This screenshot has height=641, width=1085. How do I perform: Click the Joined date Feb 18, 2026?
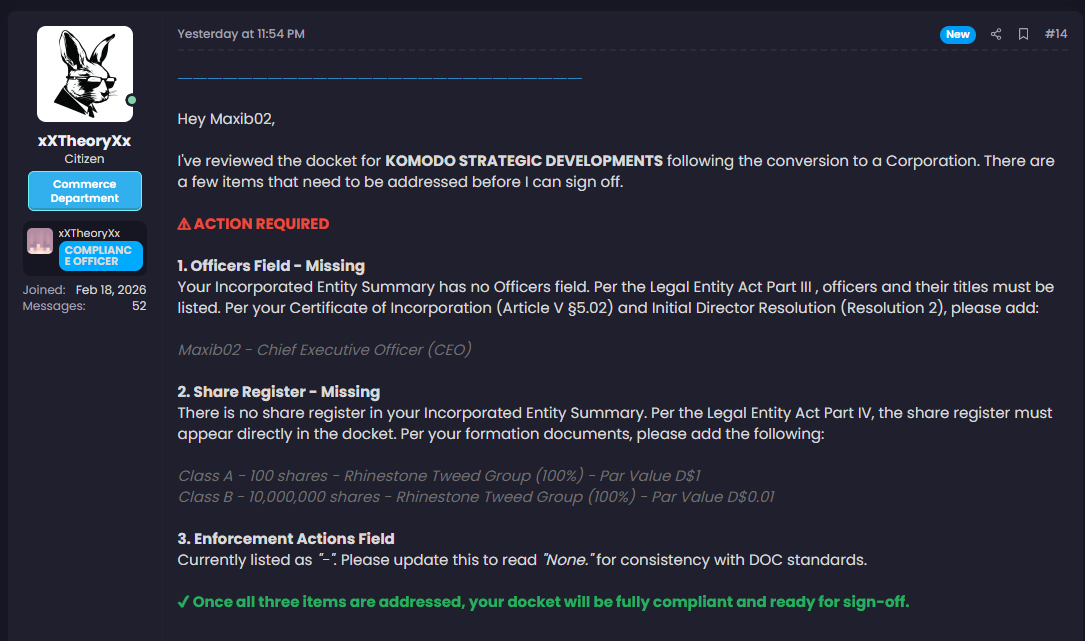111,290
